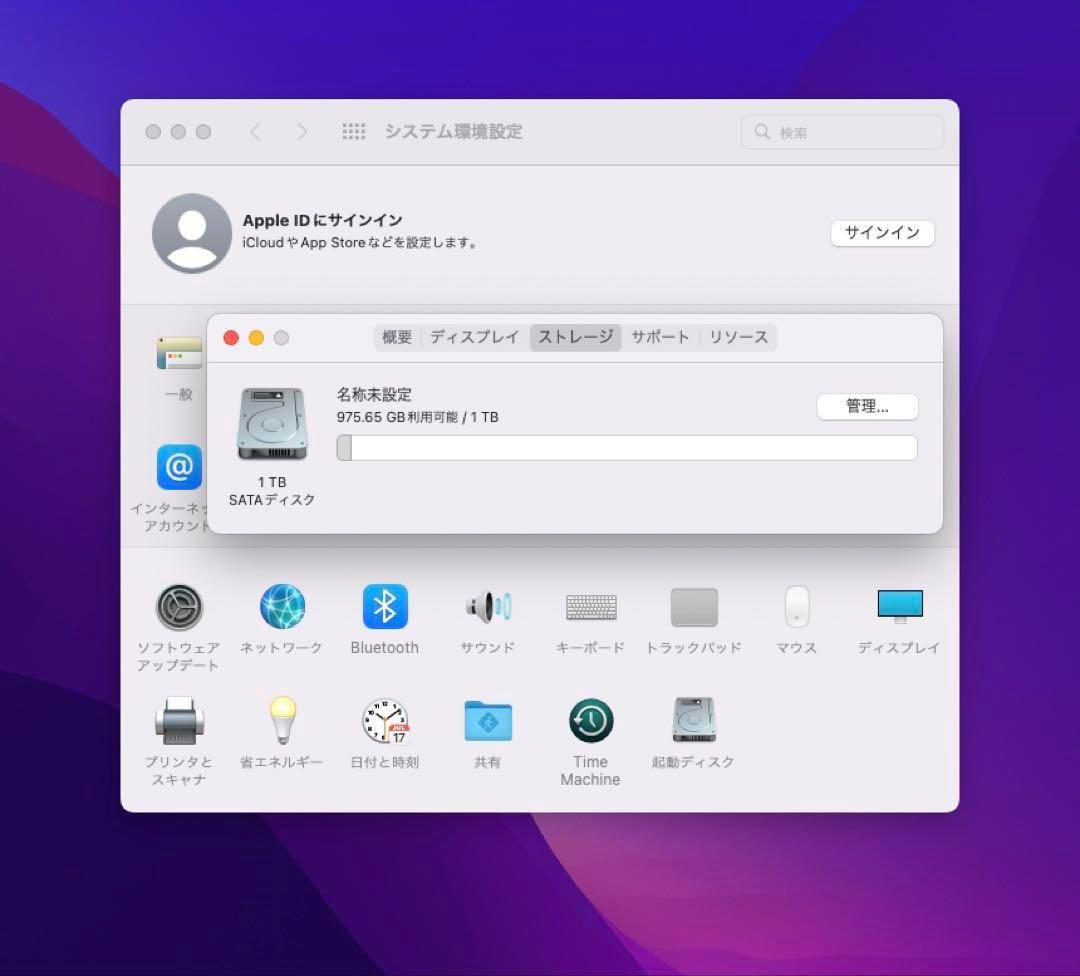Open the Sound settings

[487, 607]
